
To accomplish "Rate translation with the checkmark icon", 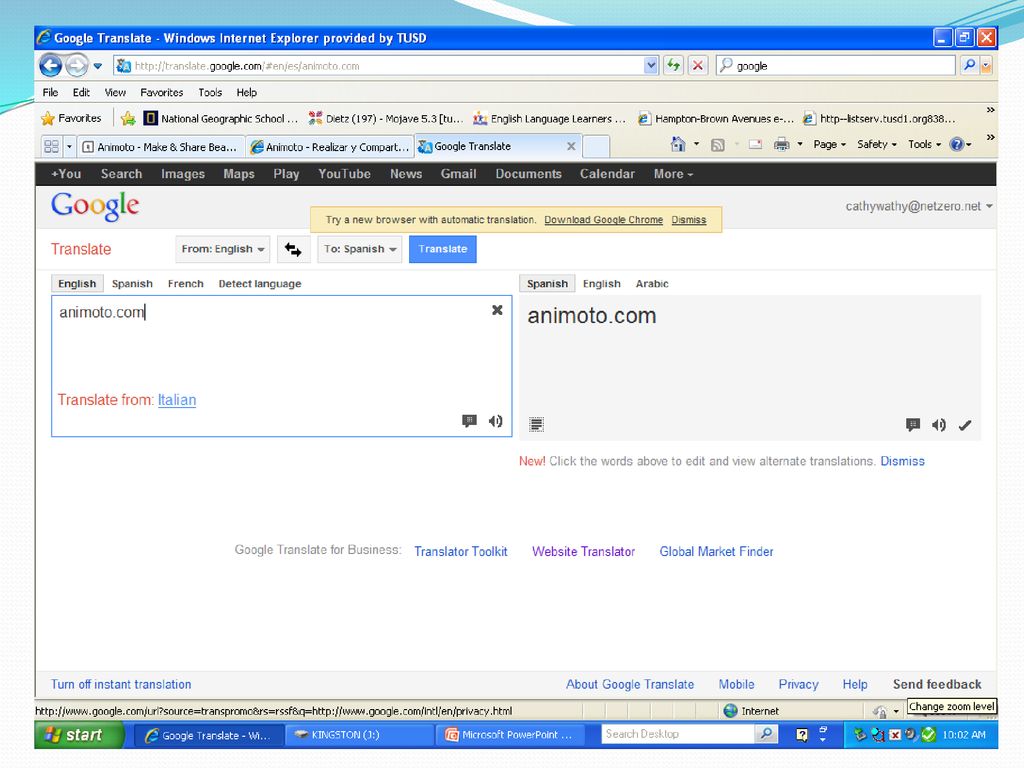I will [x=965, y=425].
